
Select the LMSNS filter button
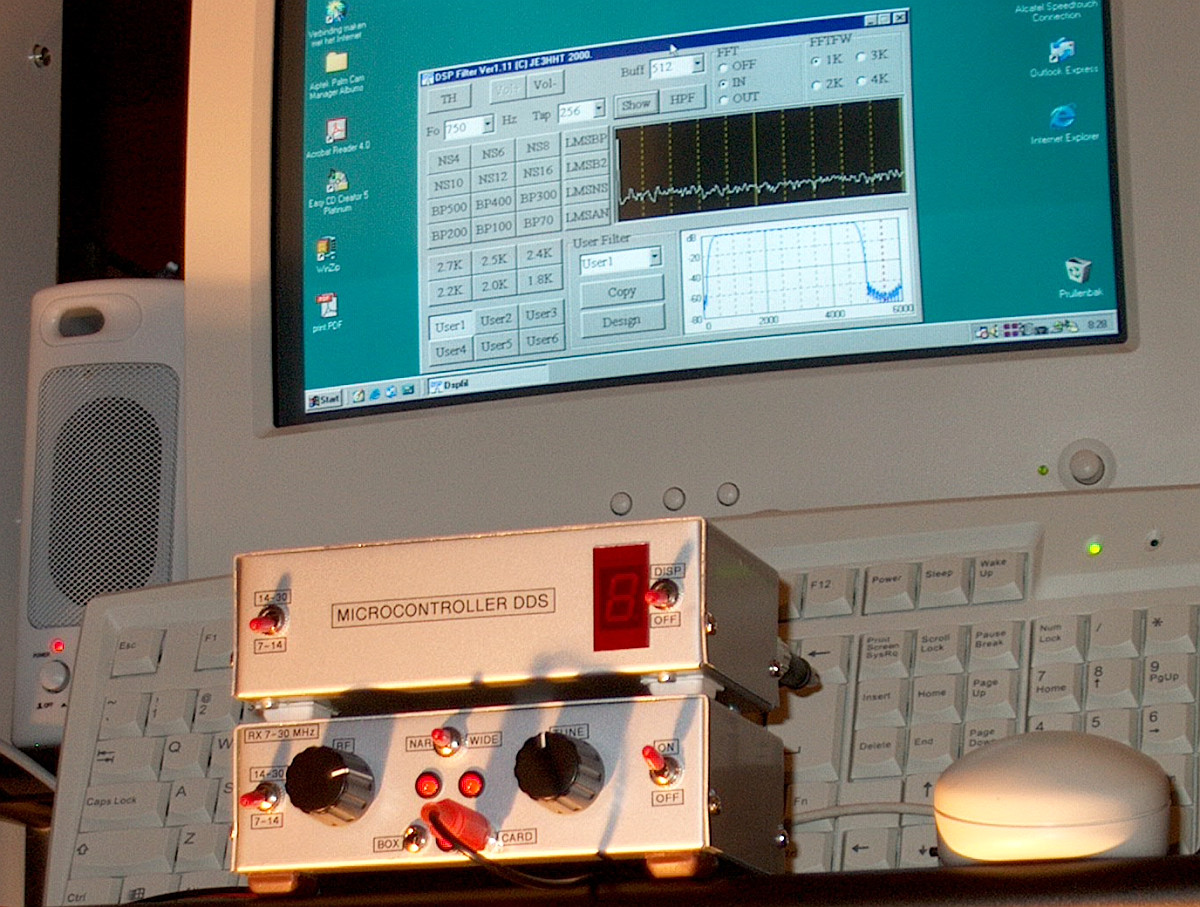(x=585, y=190)
